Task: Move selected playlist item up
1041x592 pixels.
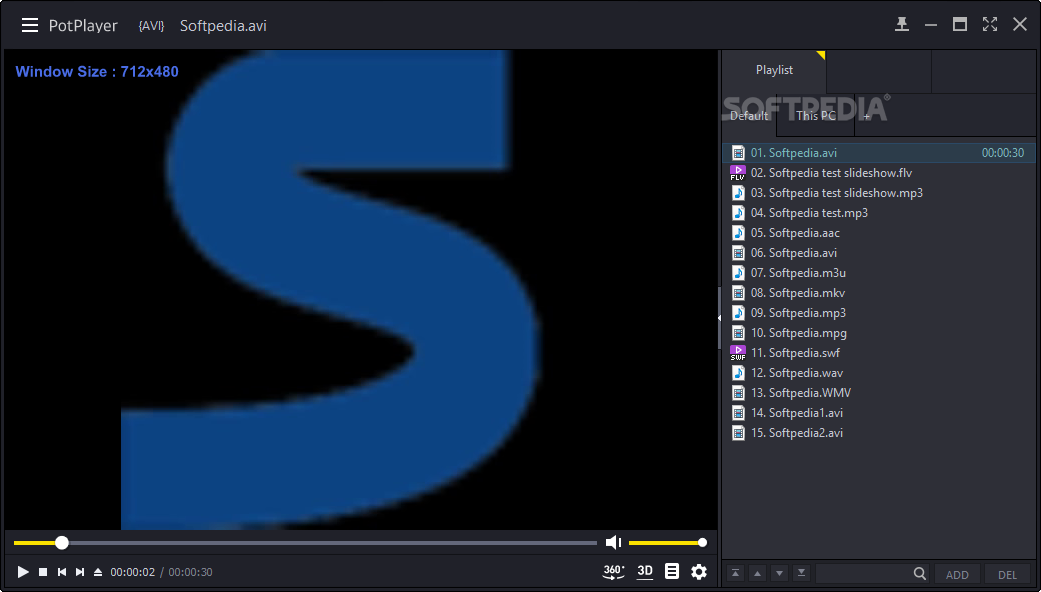Action: pos(758,573)
